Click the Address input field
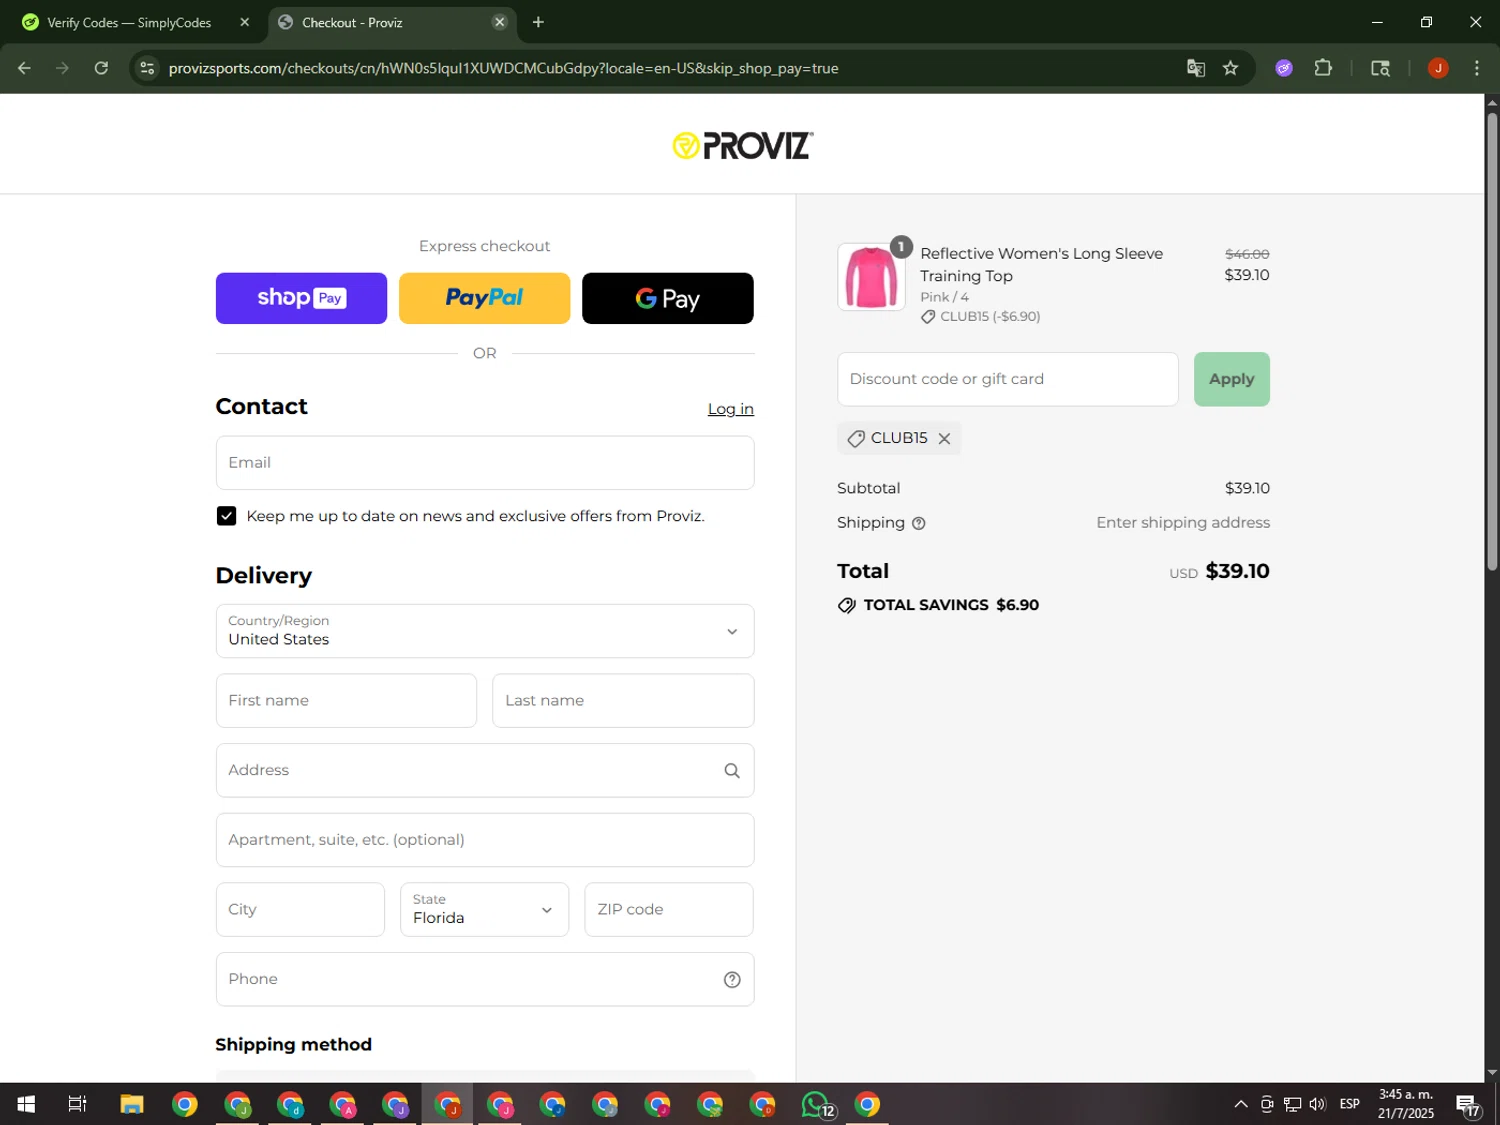Viewport: 1500px width, 1125px height. 485,771
